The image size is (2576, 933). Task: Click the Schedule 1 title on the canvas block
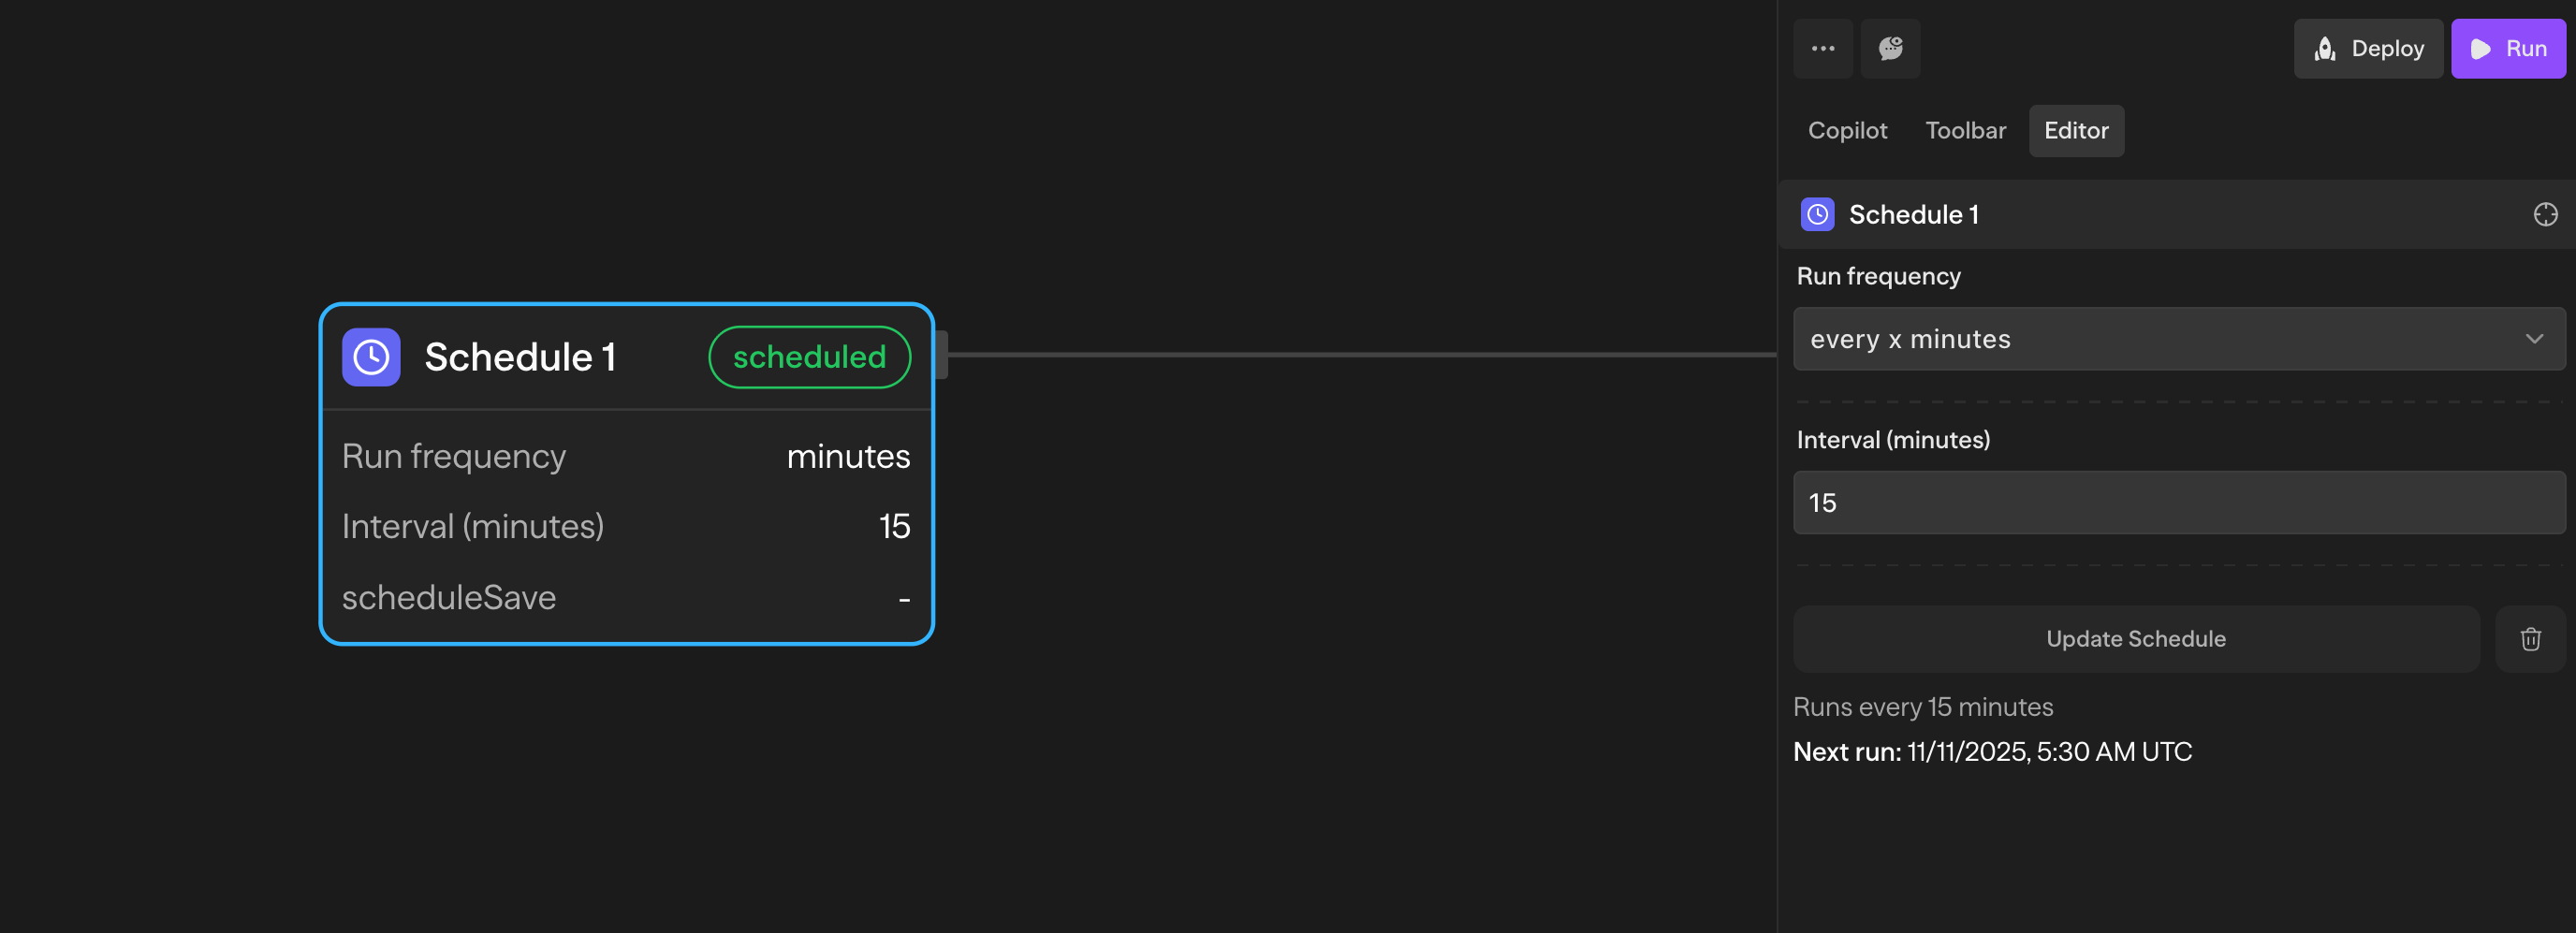pyautogui.click(x=520, y=357)
